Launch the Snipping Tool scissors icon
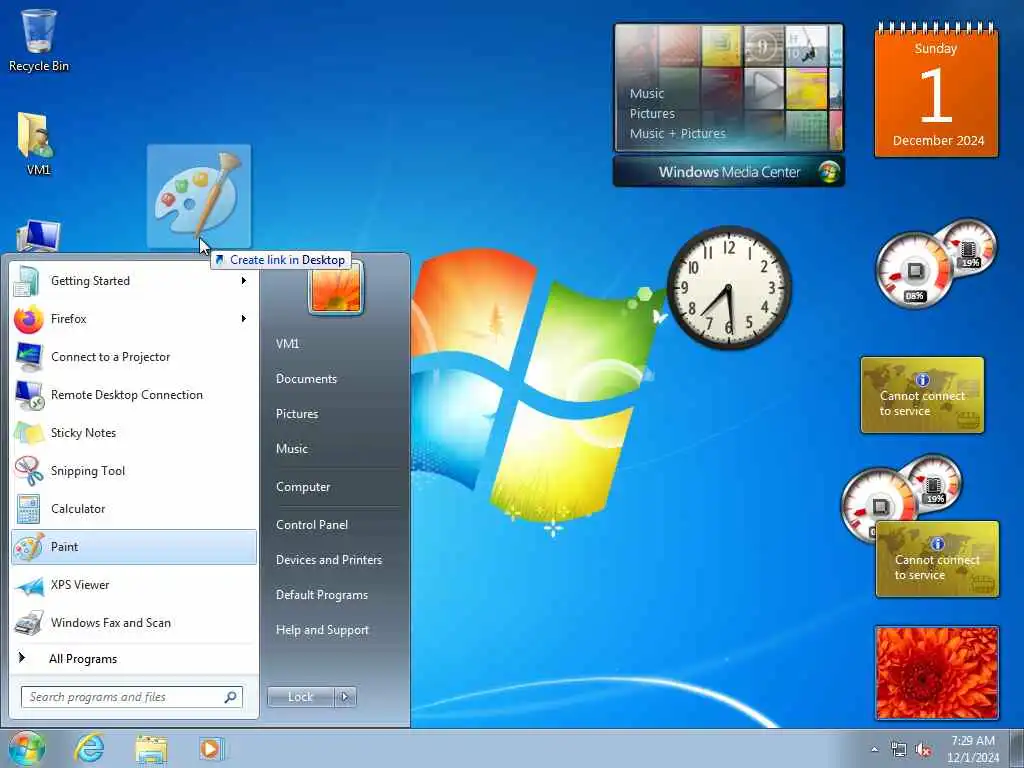The height and width of the screenshot is (768, 1024). (x=29, y=471)
